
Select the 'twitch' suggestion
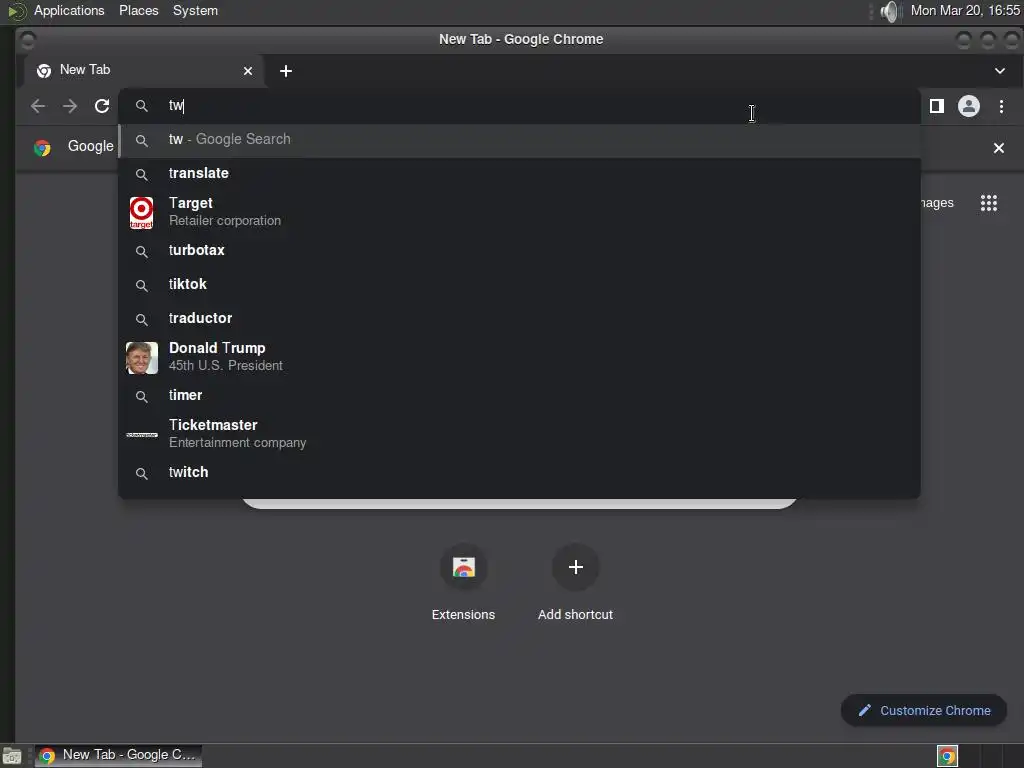(x=519, y=473)
